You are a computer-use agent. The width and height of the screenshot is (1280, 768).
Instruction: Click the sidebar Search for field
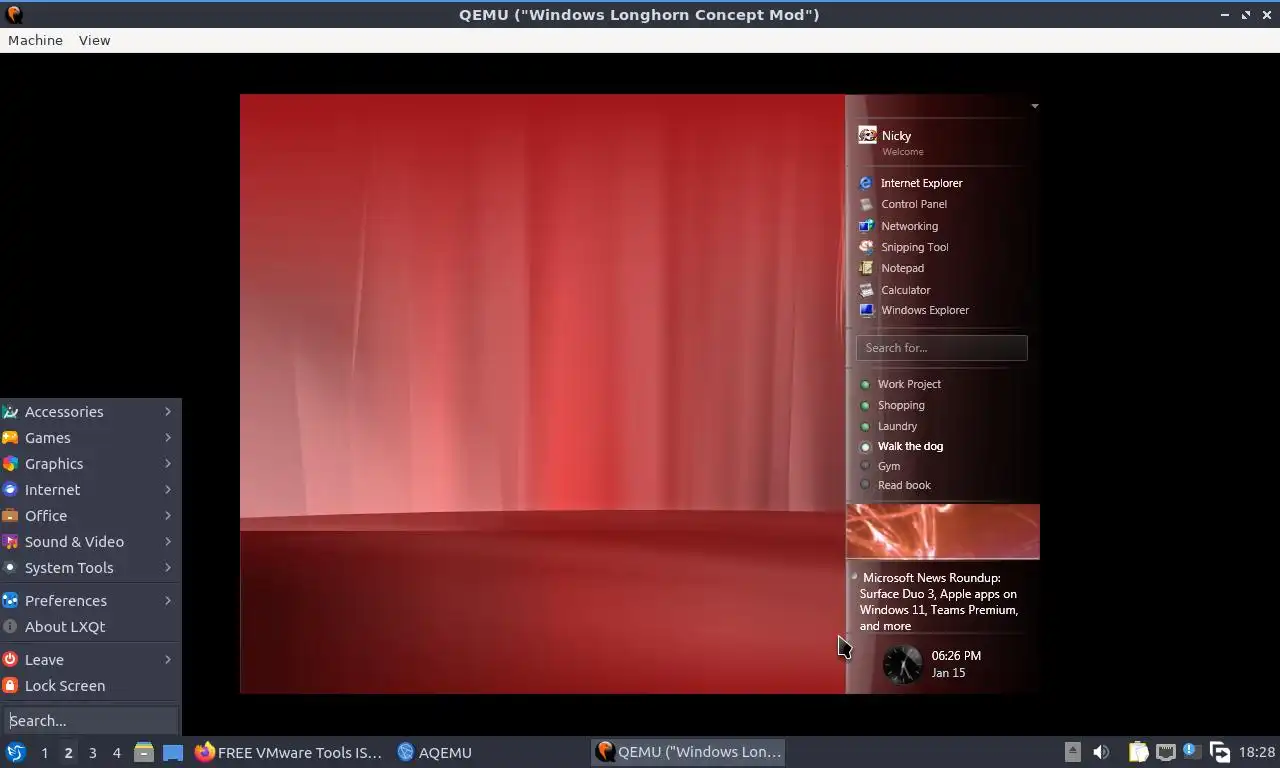coord(942,348)
